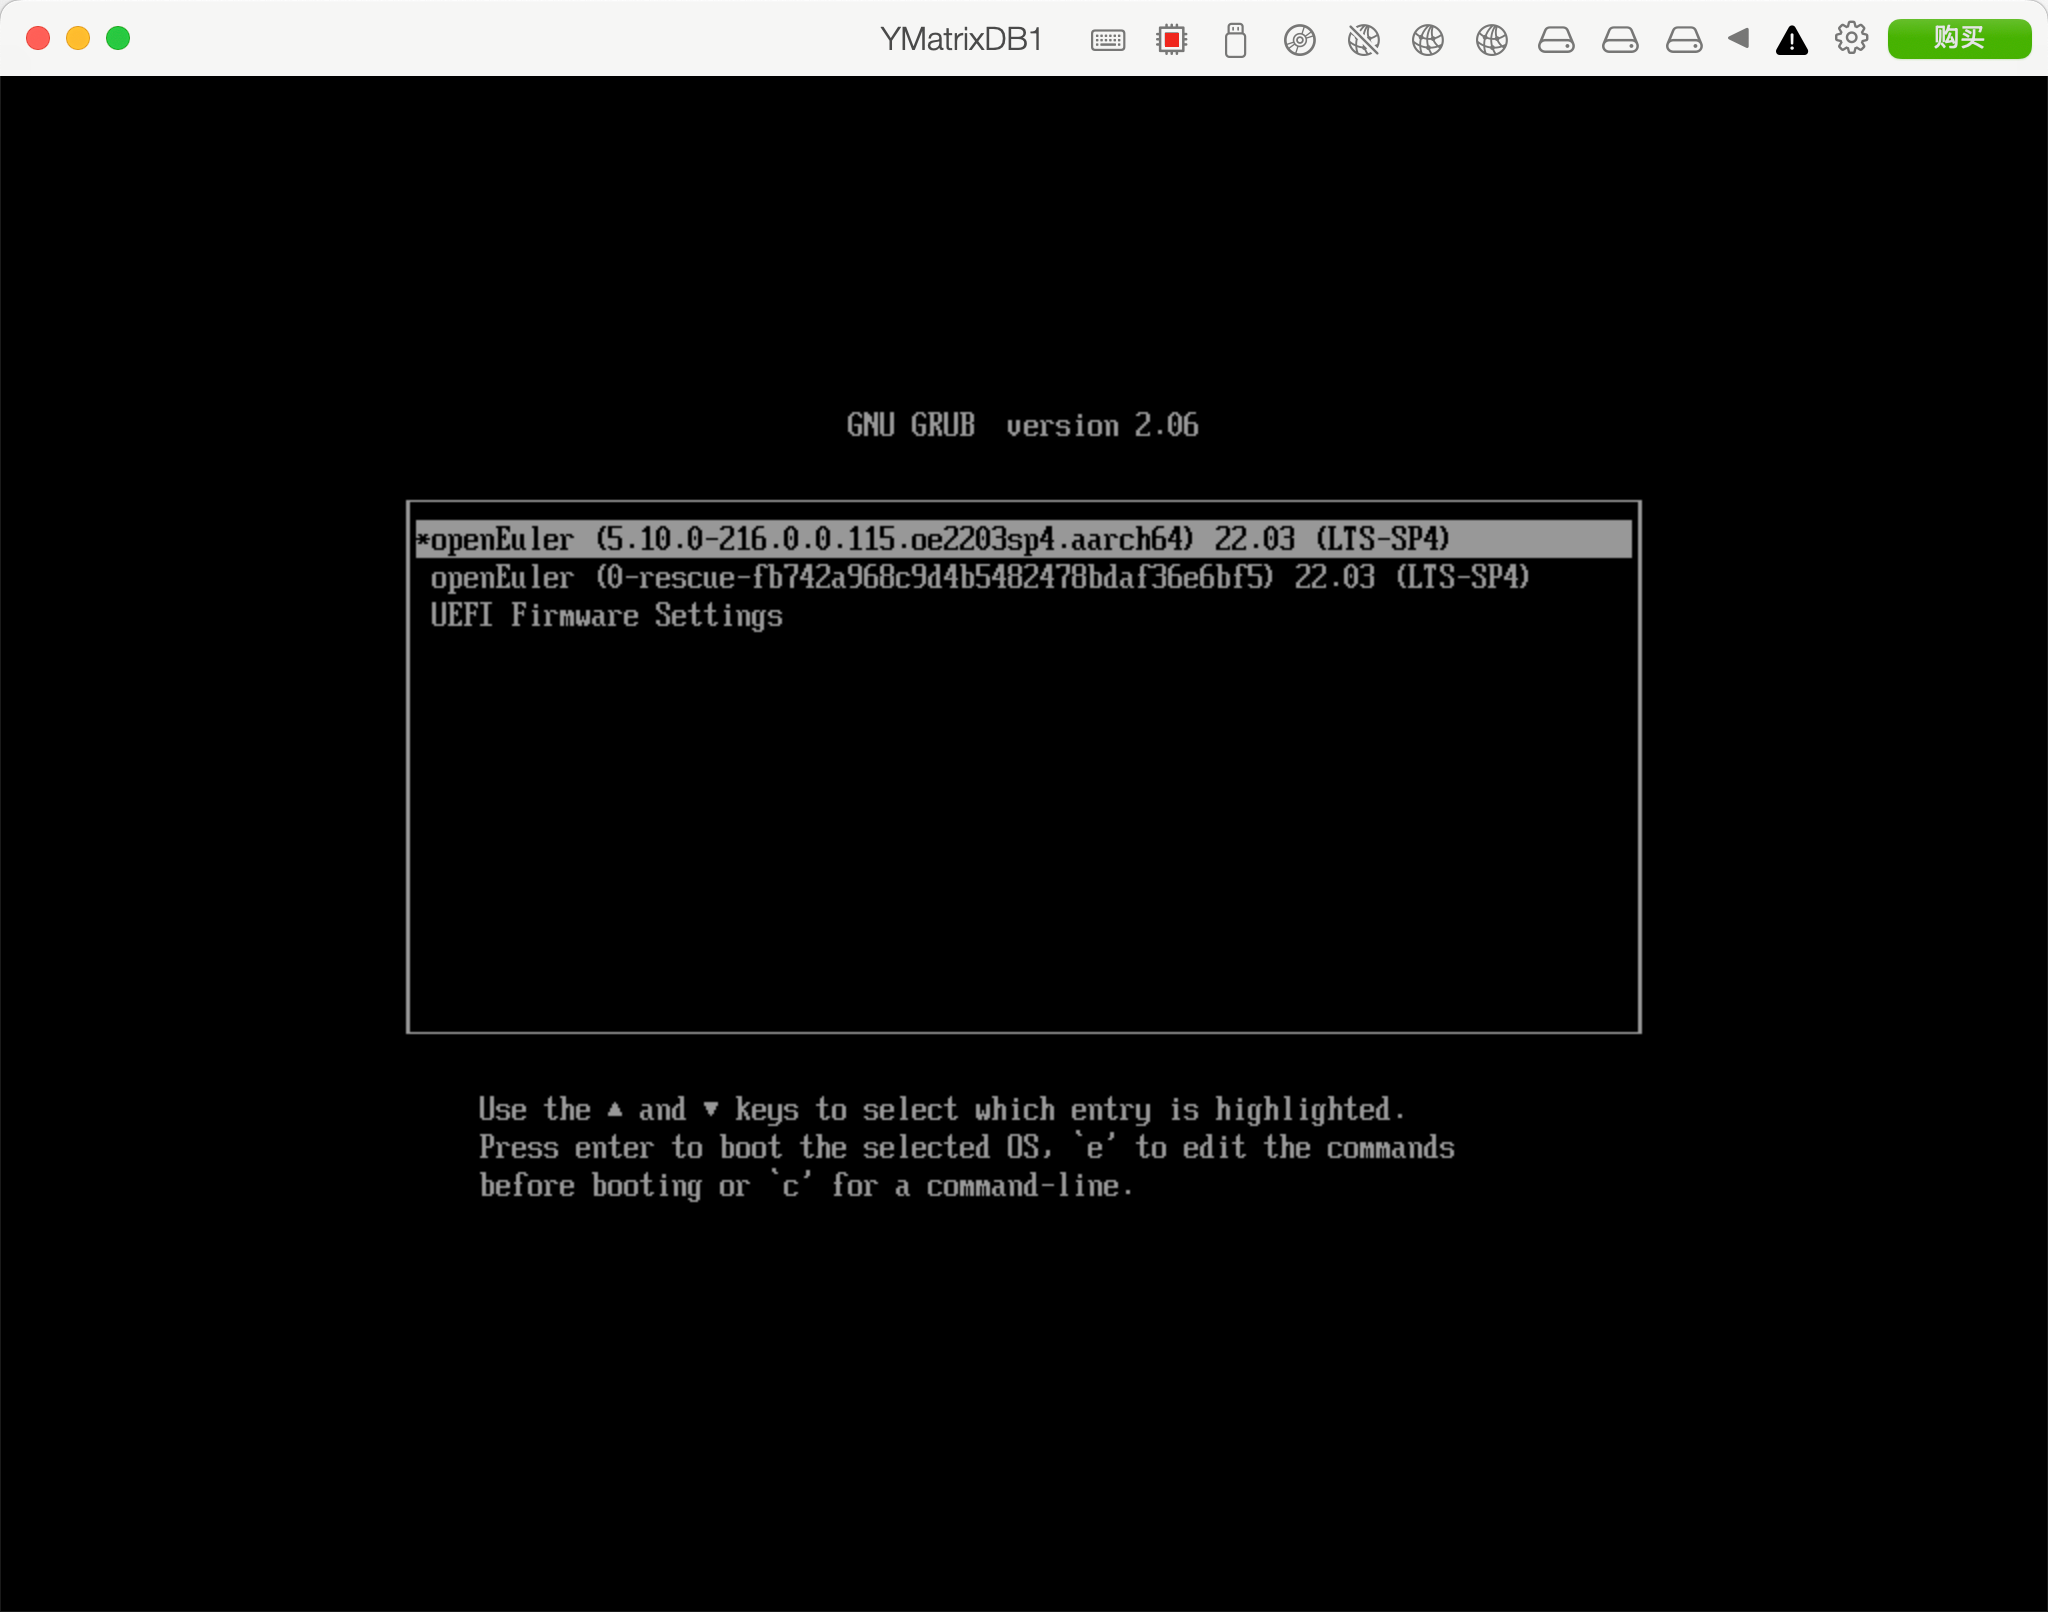2048x1612 pixels.
Task: Collapse toolbar with left triangle arrow
Action: coord(1738,38)
